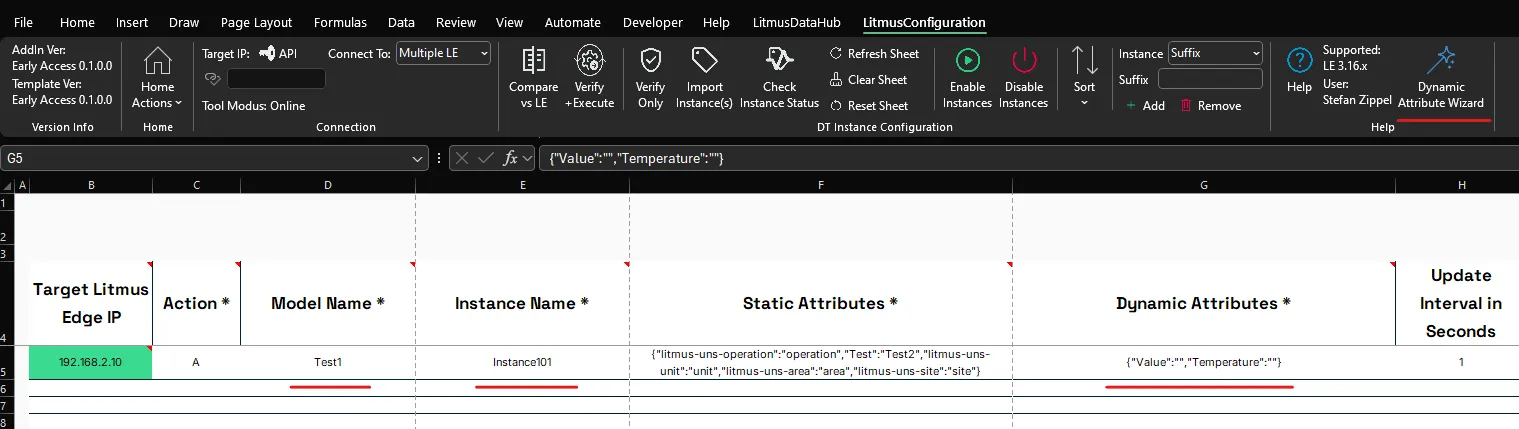
Task: Click the Target Litmus Edge IP header
Action: pyautogui.click(x=91, y=303)
